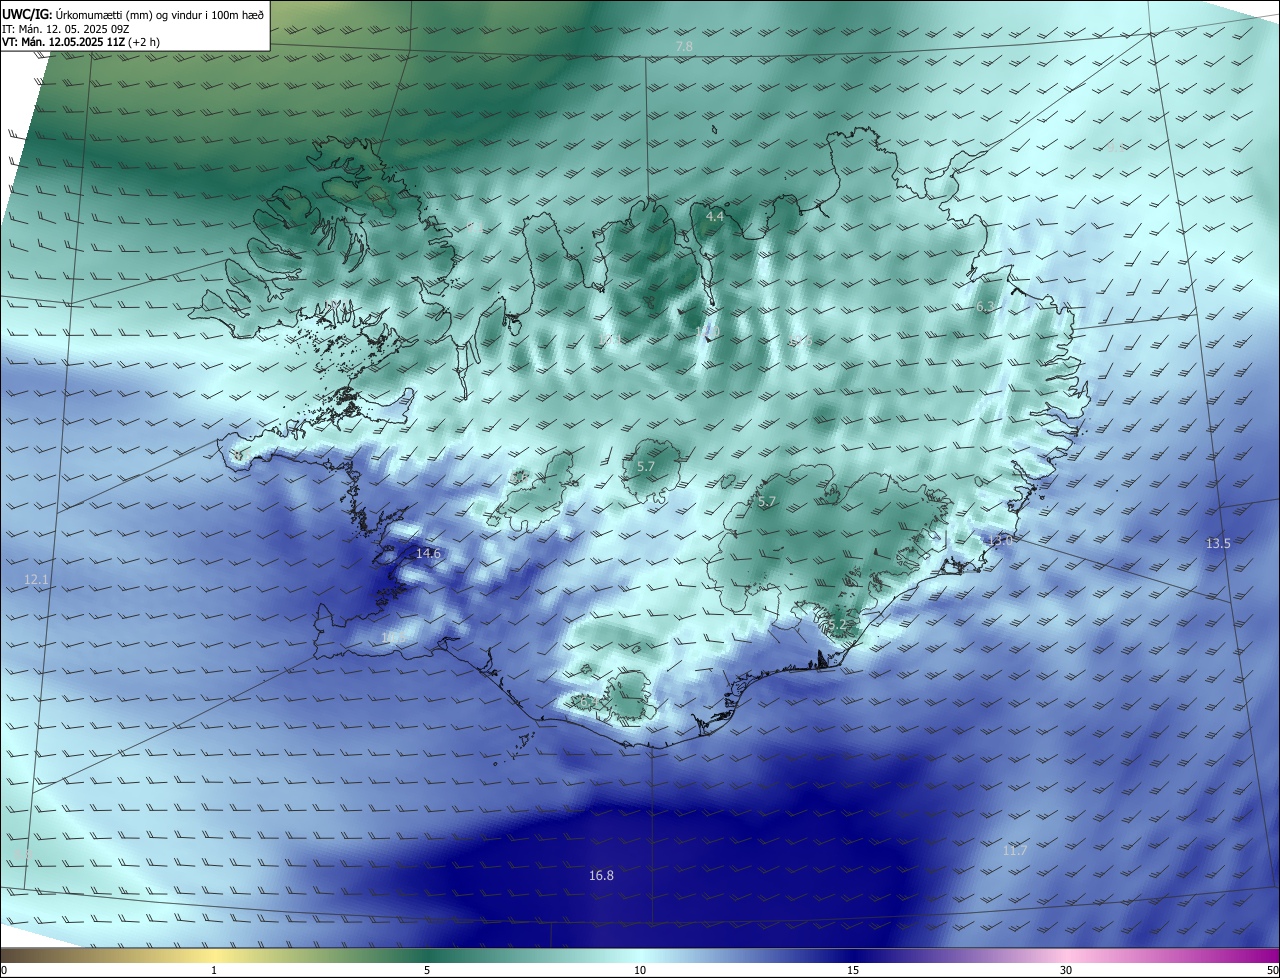Click the UWC/IG map title line
The image size is (1280, 978).
click(x=133, y=14)
